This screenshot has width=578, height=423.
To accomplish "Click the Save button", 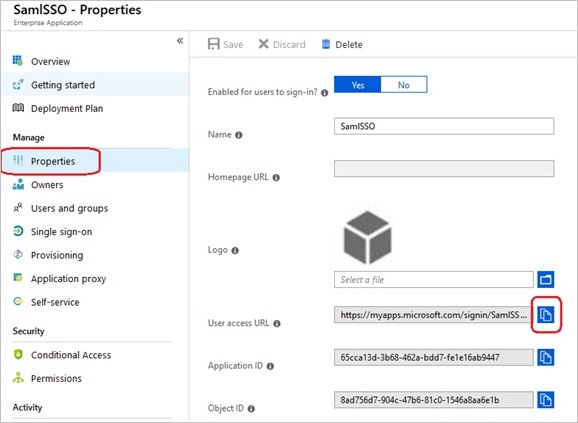I will coord(225,44).
